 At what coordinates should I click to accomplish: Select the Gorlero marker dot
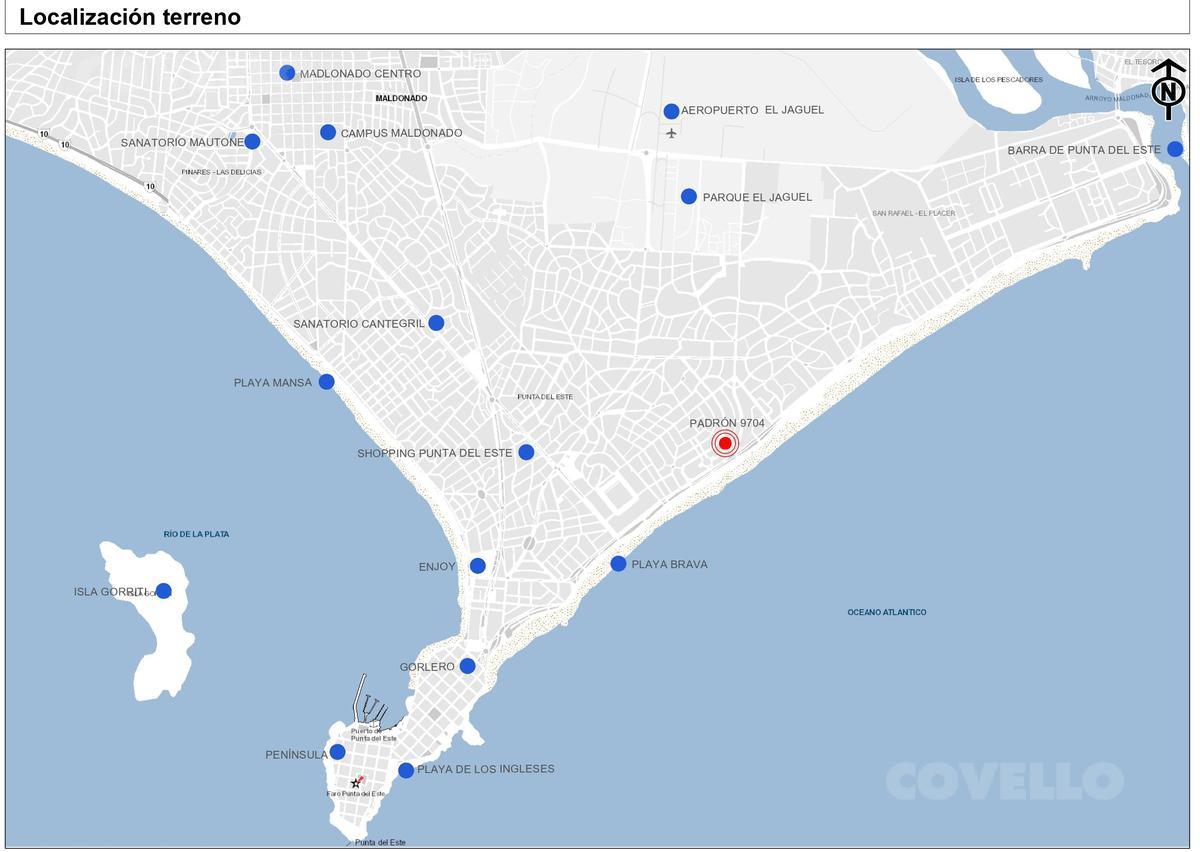[x=467, y=666]
